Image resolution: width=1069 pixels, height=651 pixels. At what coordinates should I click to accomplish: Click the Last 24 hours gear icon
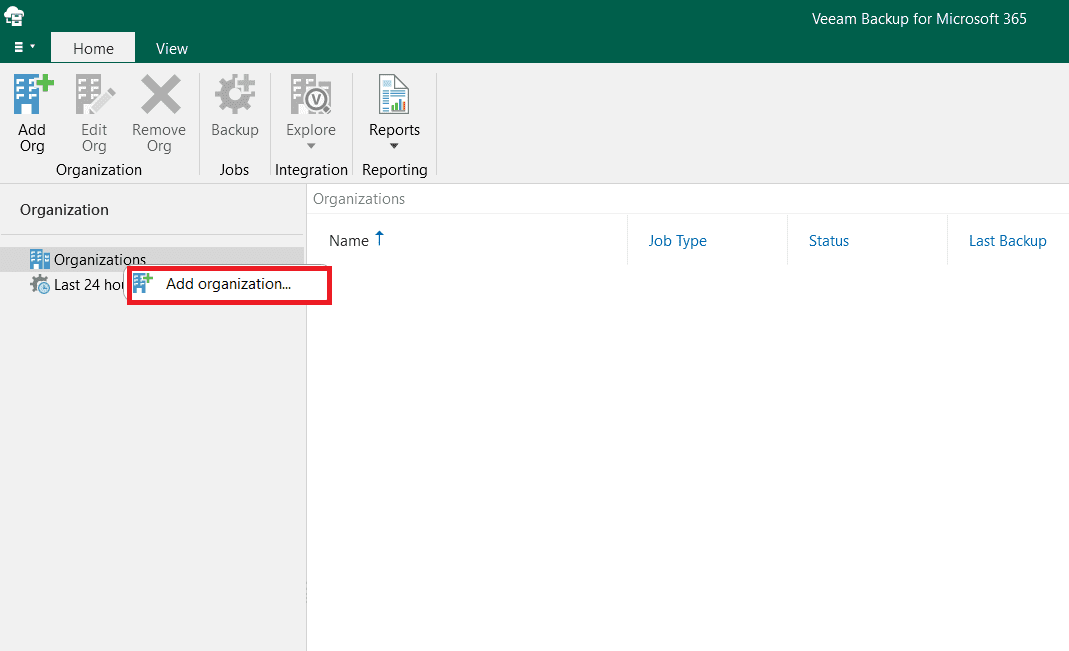click(x=40, y=284)
